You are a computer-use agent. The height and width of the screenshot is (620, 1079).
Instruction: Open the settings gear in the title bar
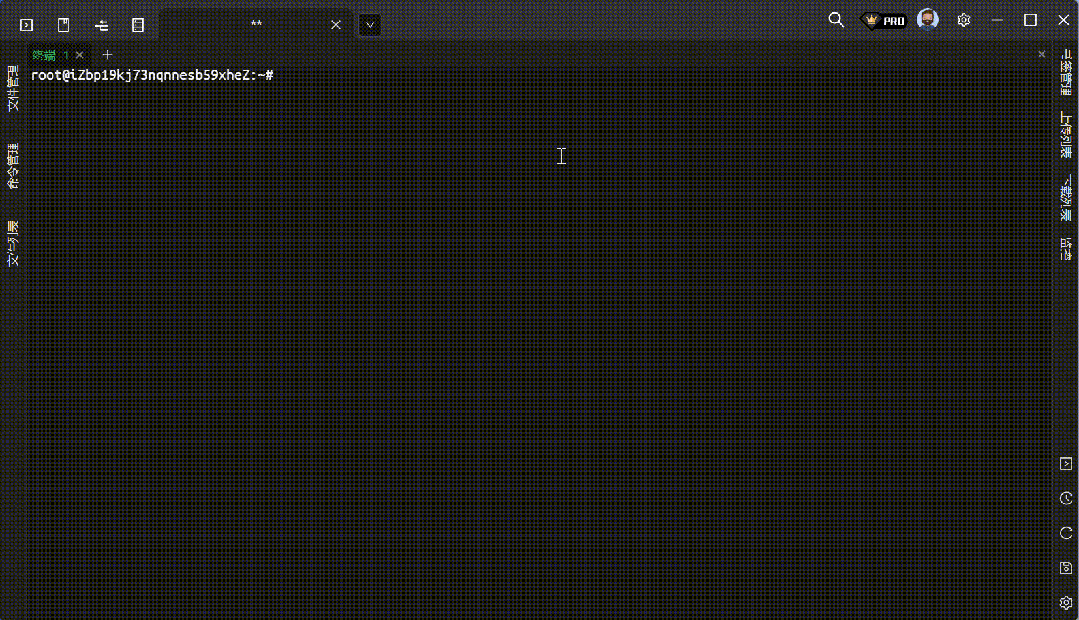tap(963, 19)
